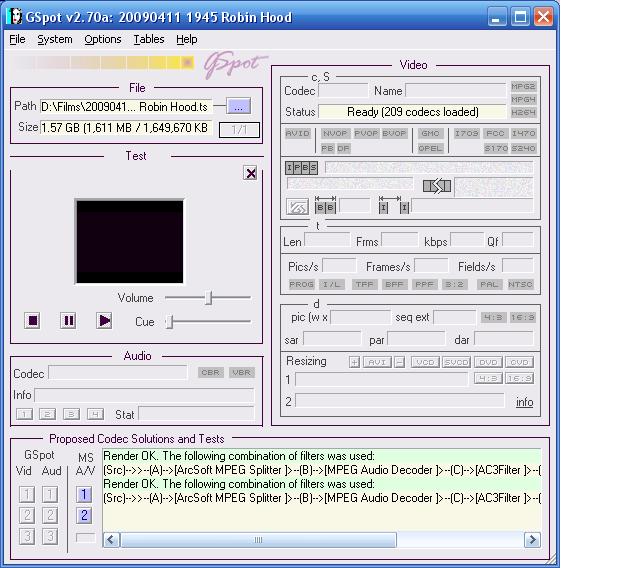Image resolution: width=640 pixels, height=568 pixels.
Task: Click the 3:2 pulldown indicator
Action: (x=454, y=284)
